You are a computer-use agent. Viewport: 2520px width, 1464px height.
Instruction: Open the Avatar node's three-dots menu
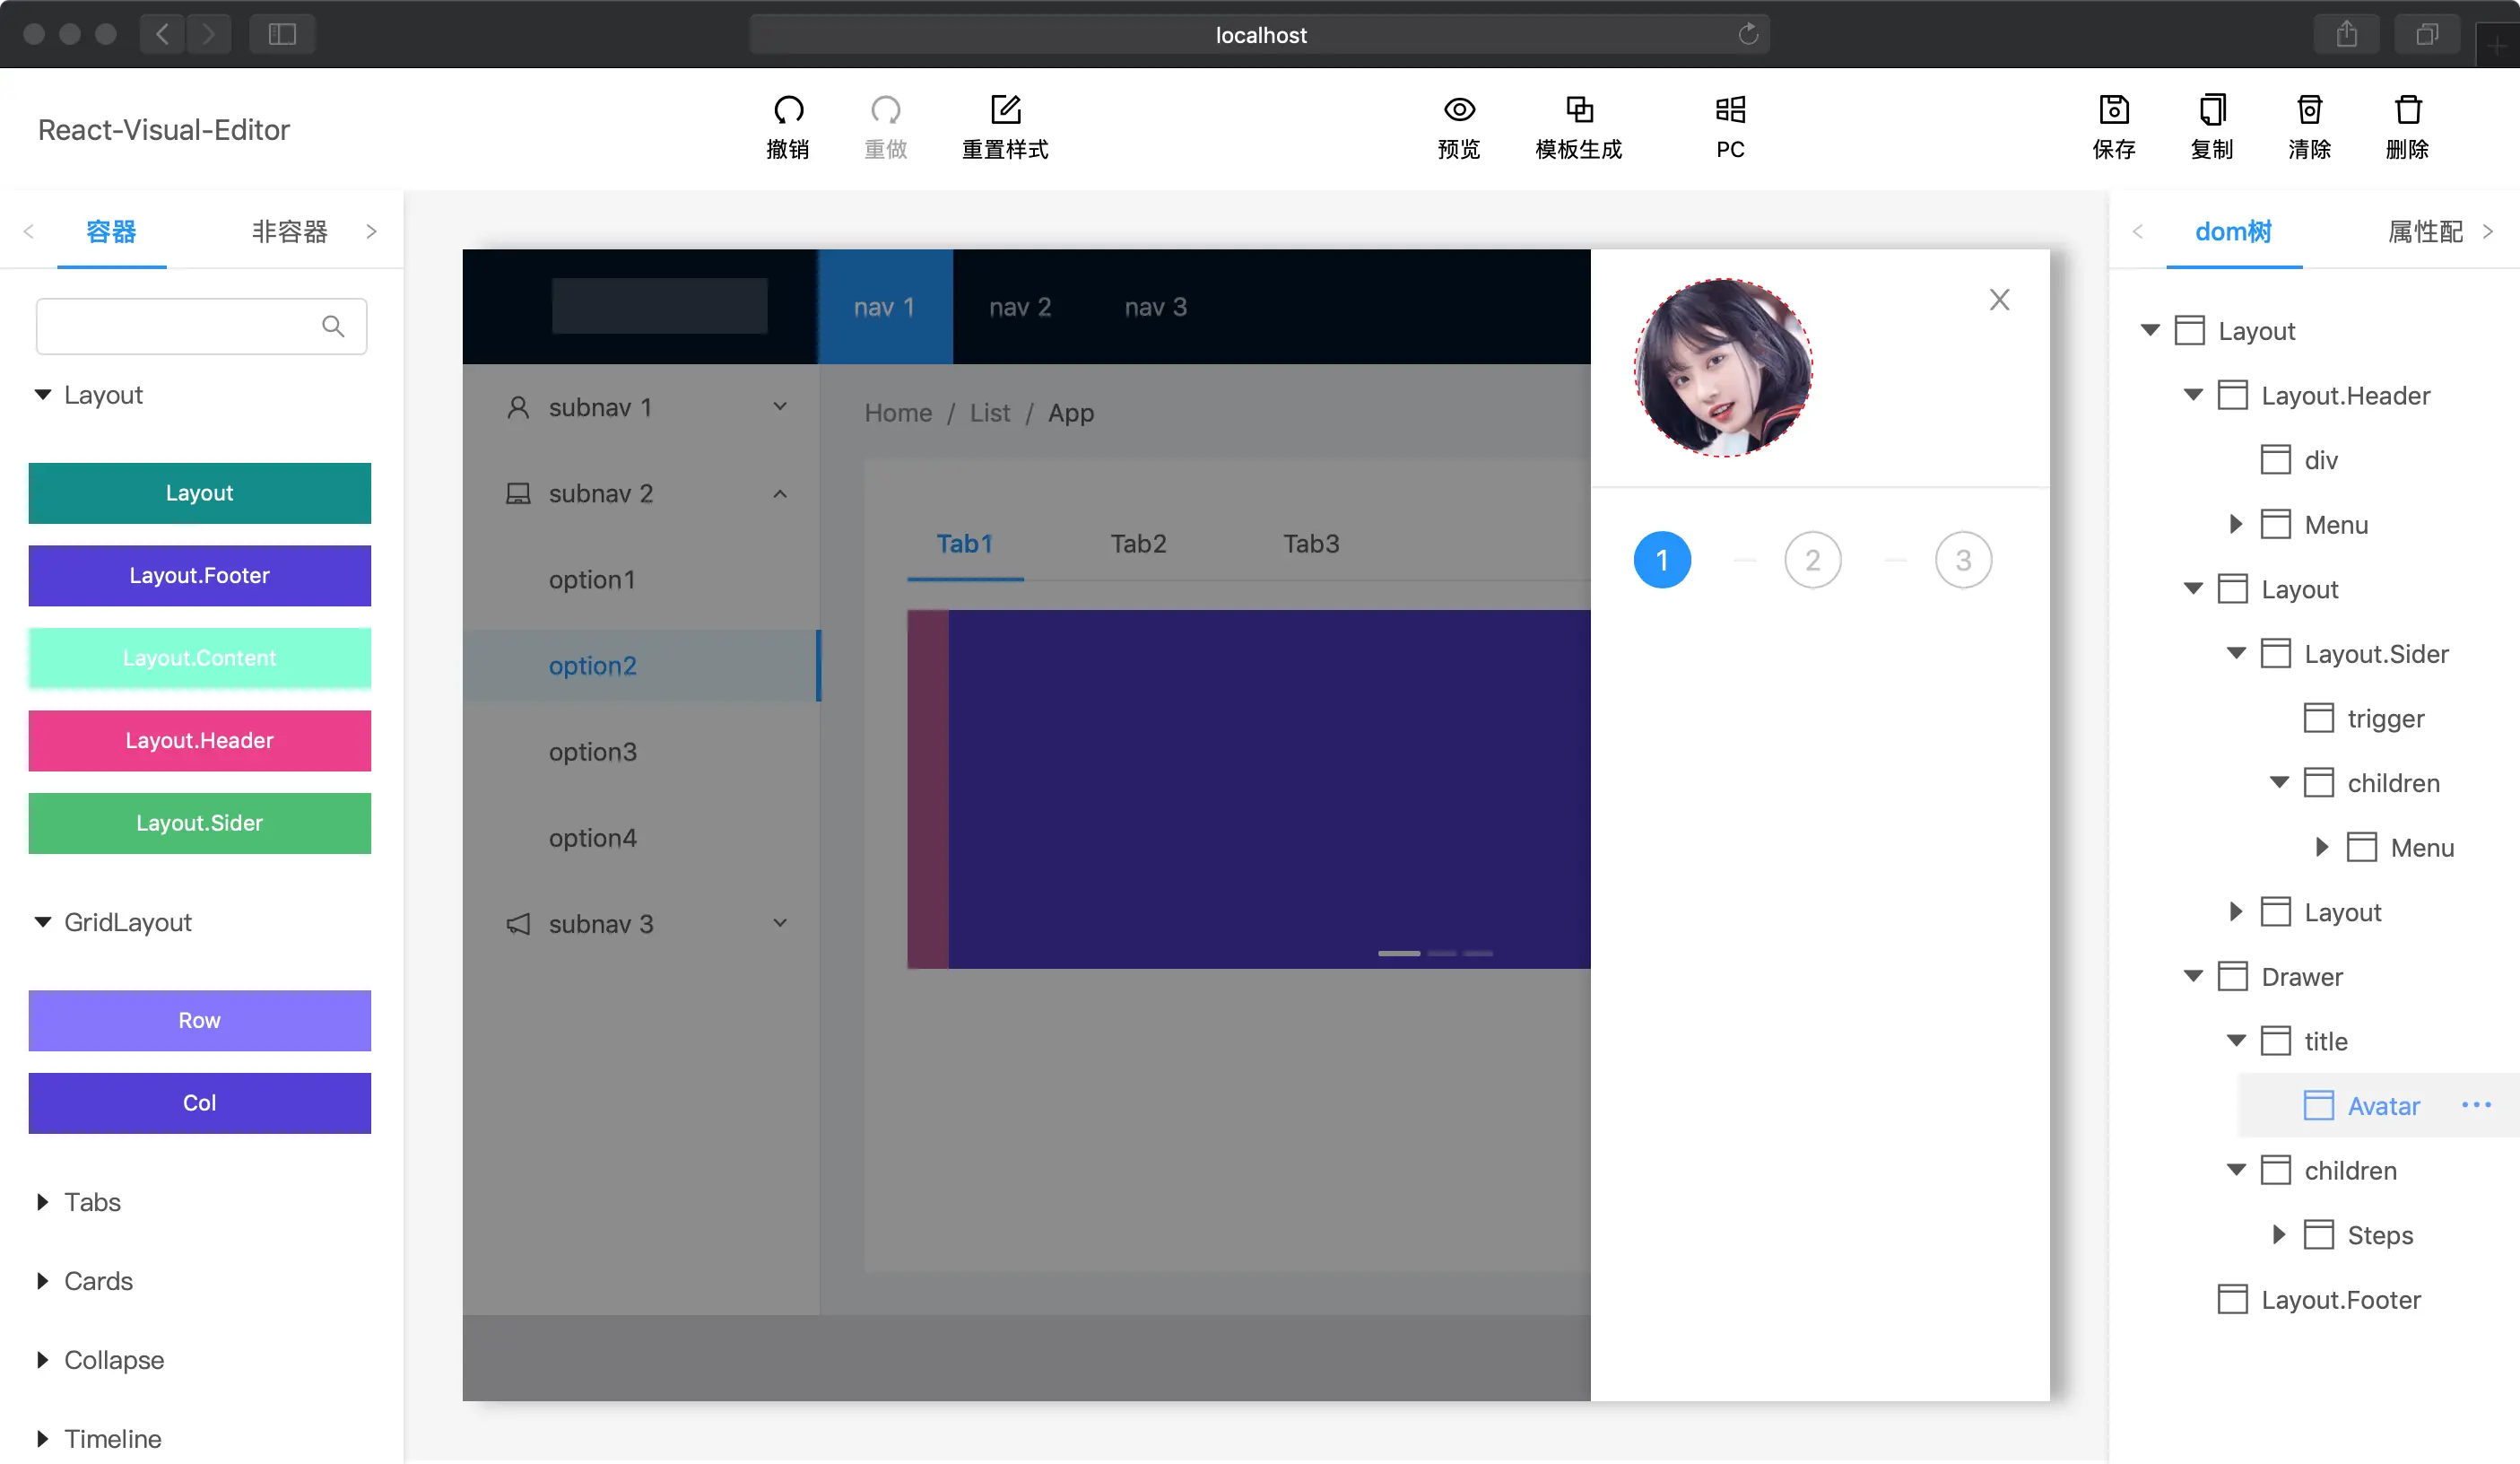pyautogui.click(x=2476, y=1105)
